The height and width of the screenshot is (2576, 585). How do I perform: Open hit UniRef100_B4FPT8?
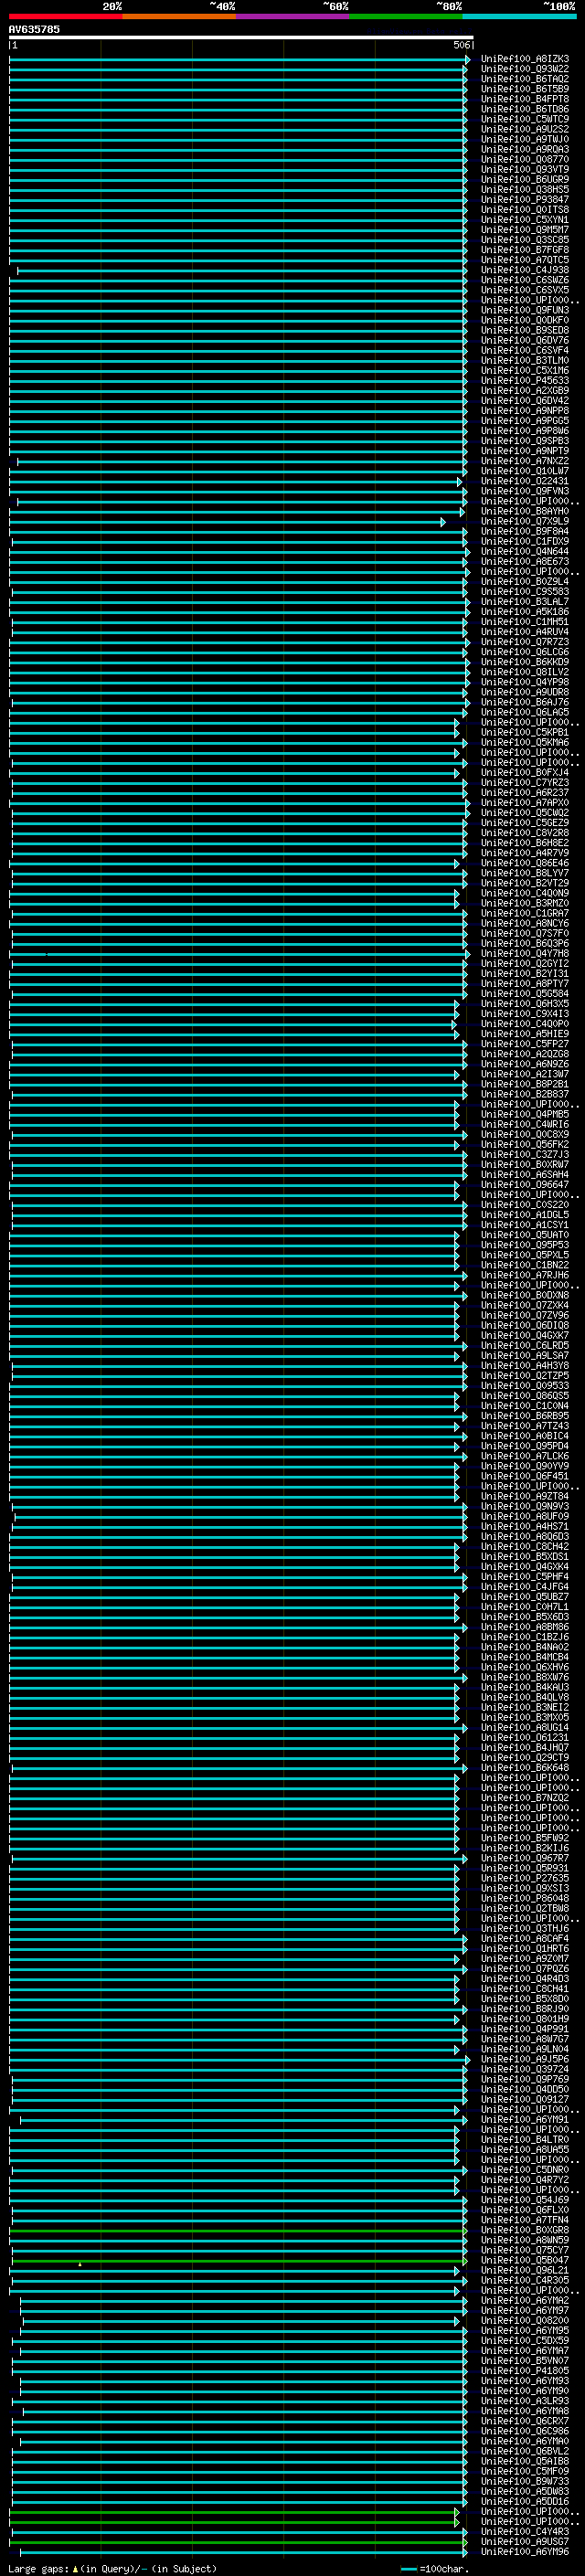pos(525,99)
